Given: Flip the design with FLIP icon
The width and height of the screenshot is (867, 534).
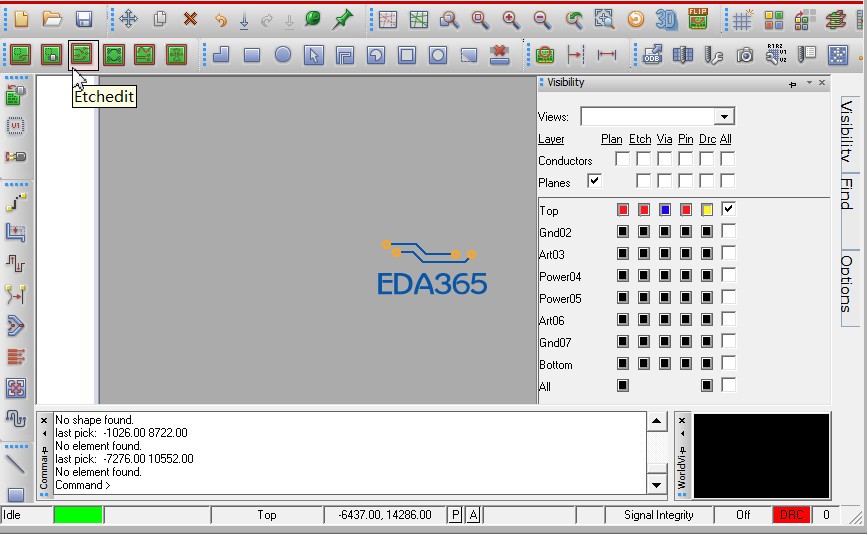Looking at the screenshot, I should pyautogui.click(x=698, y=18).
